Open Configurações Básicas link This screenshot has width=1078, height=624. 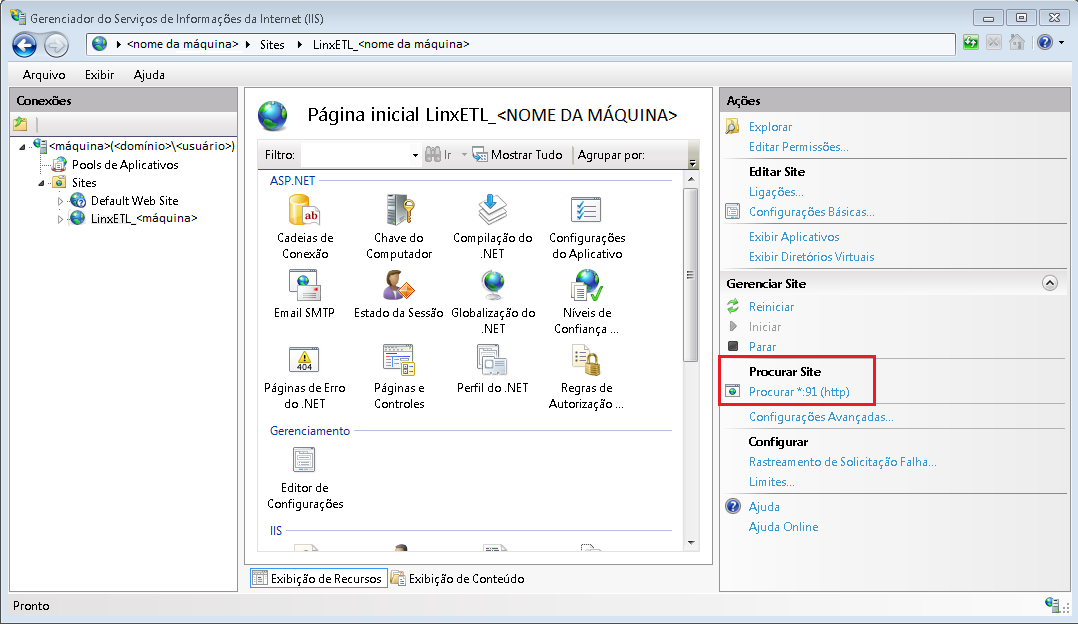coord(811,212)
